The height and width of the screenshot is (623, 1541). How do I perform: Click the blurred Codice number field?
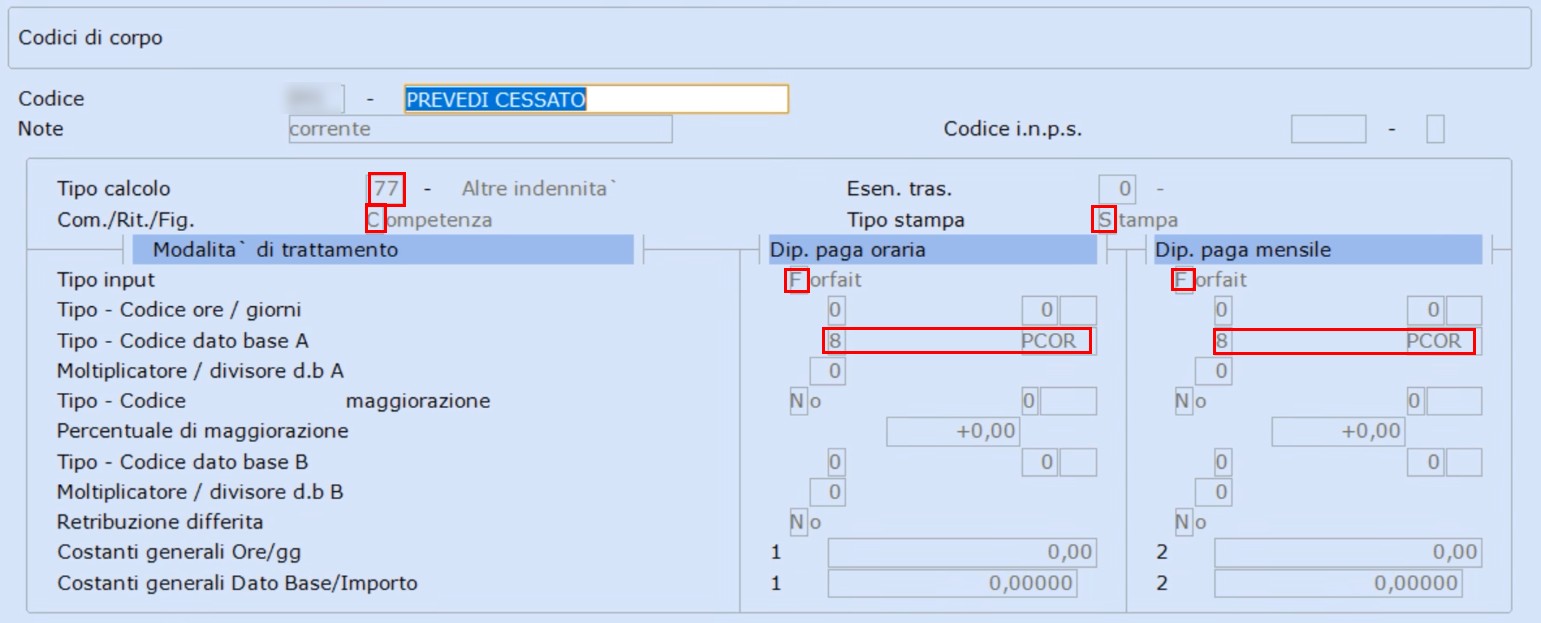tap(314, 98)
